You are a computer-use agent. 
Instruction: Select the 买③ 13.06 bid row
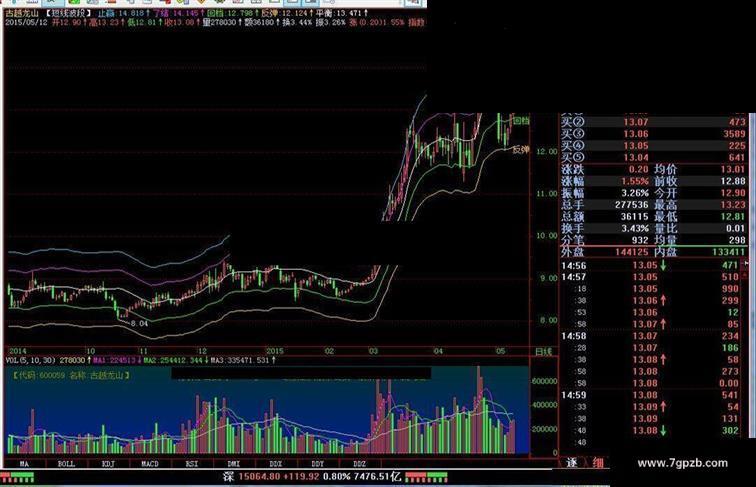coord(654,134)
